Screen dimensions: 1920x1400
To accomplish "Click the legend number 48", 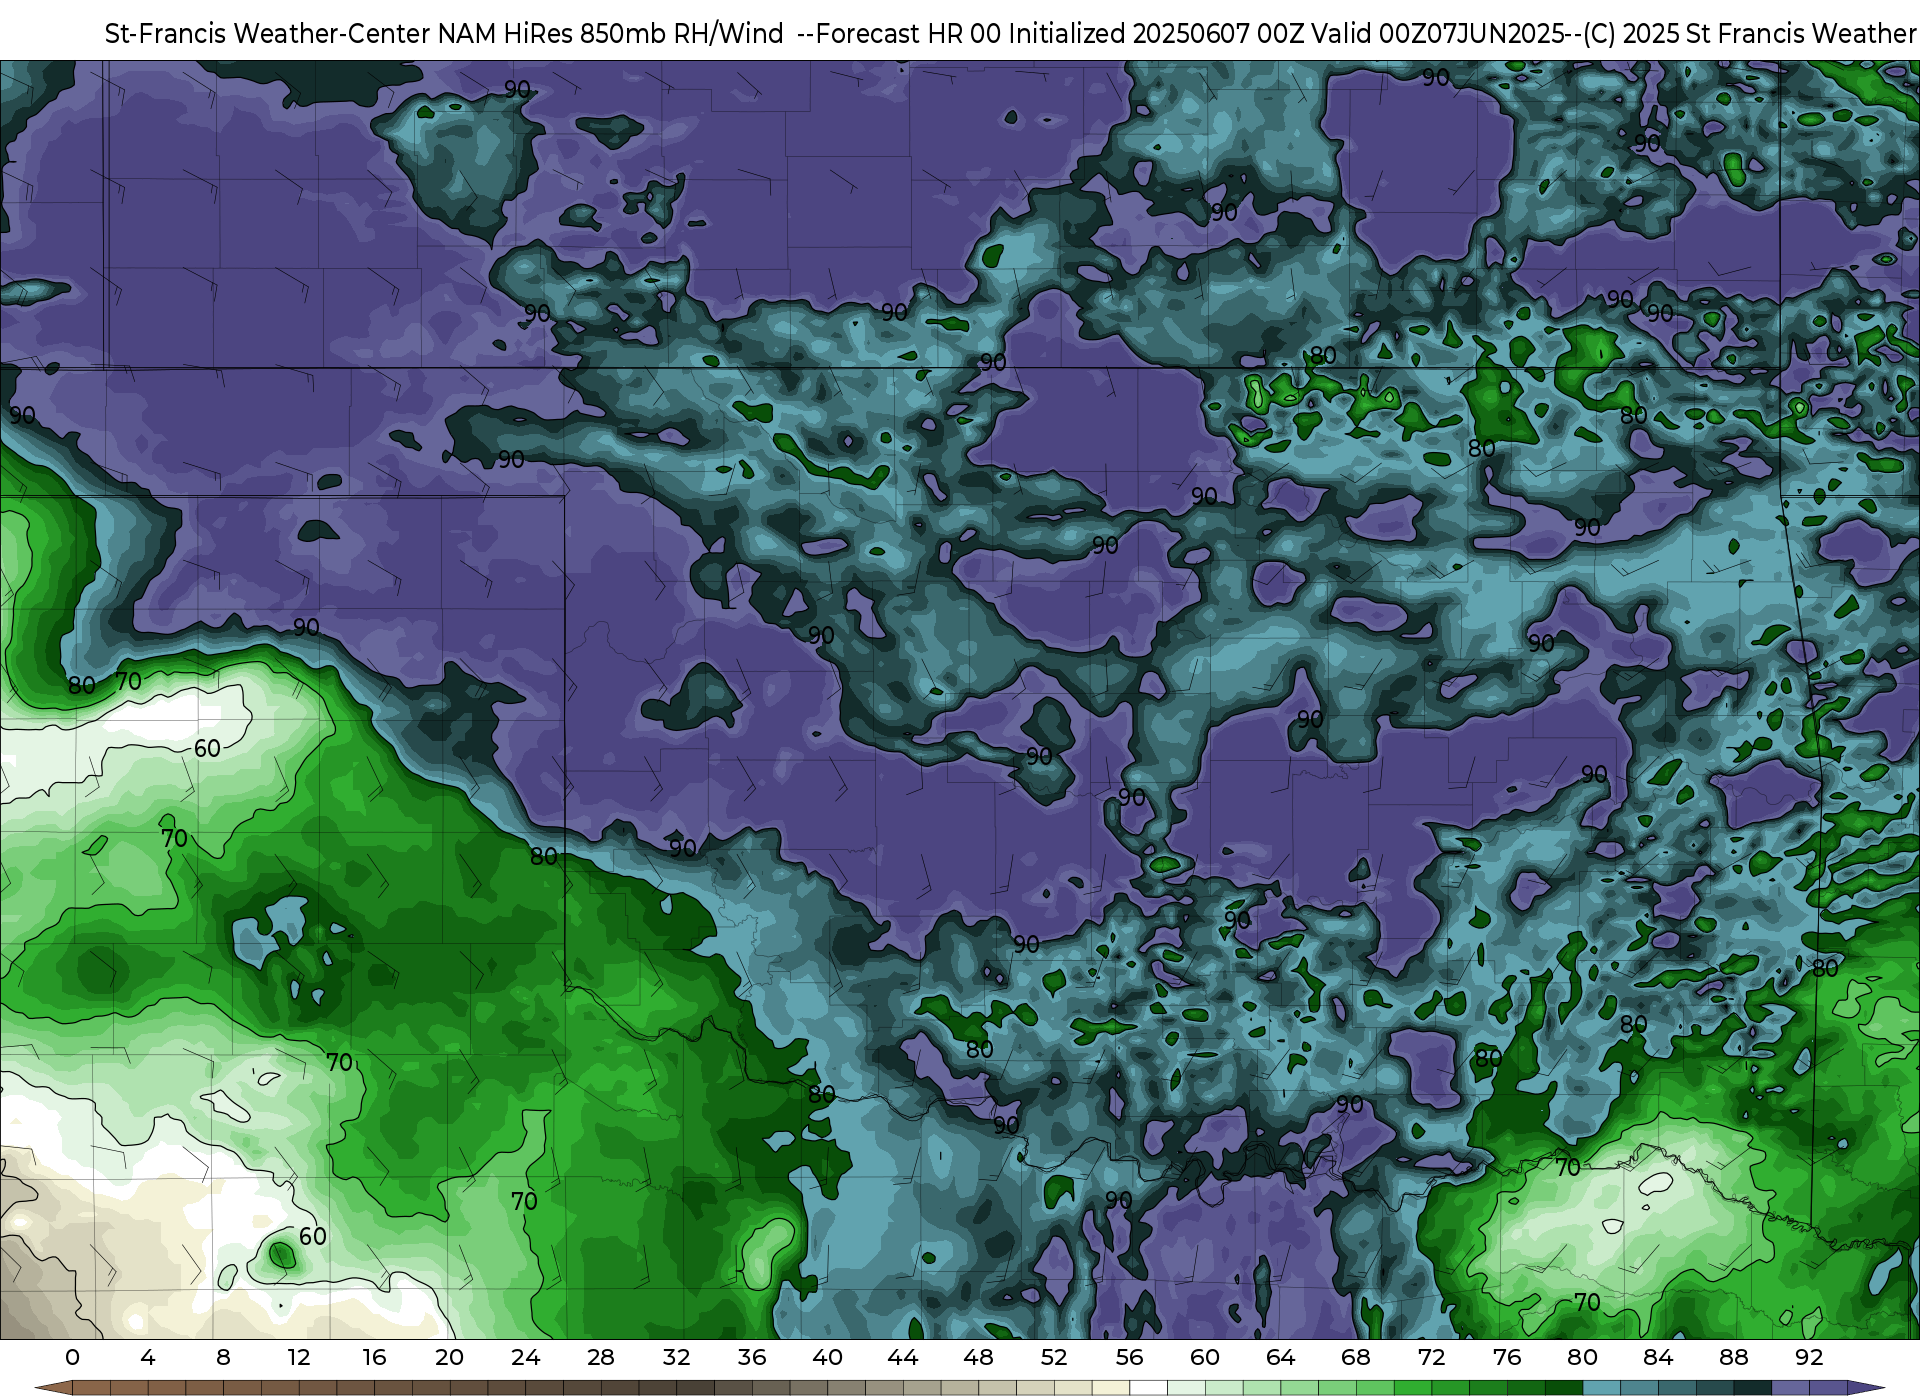I will point(978,1357).
